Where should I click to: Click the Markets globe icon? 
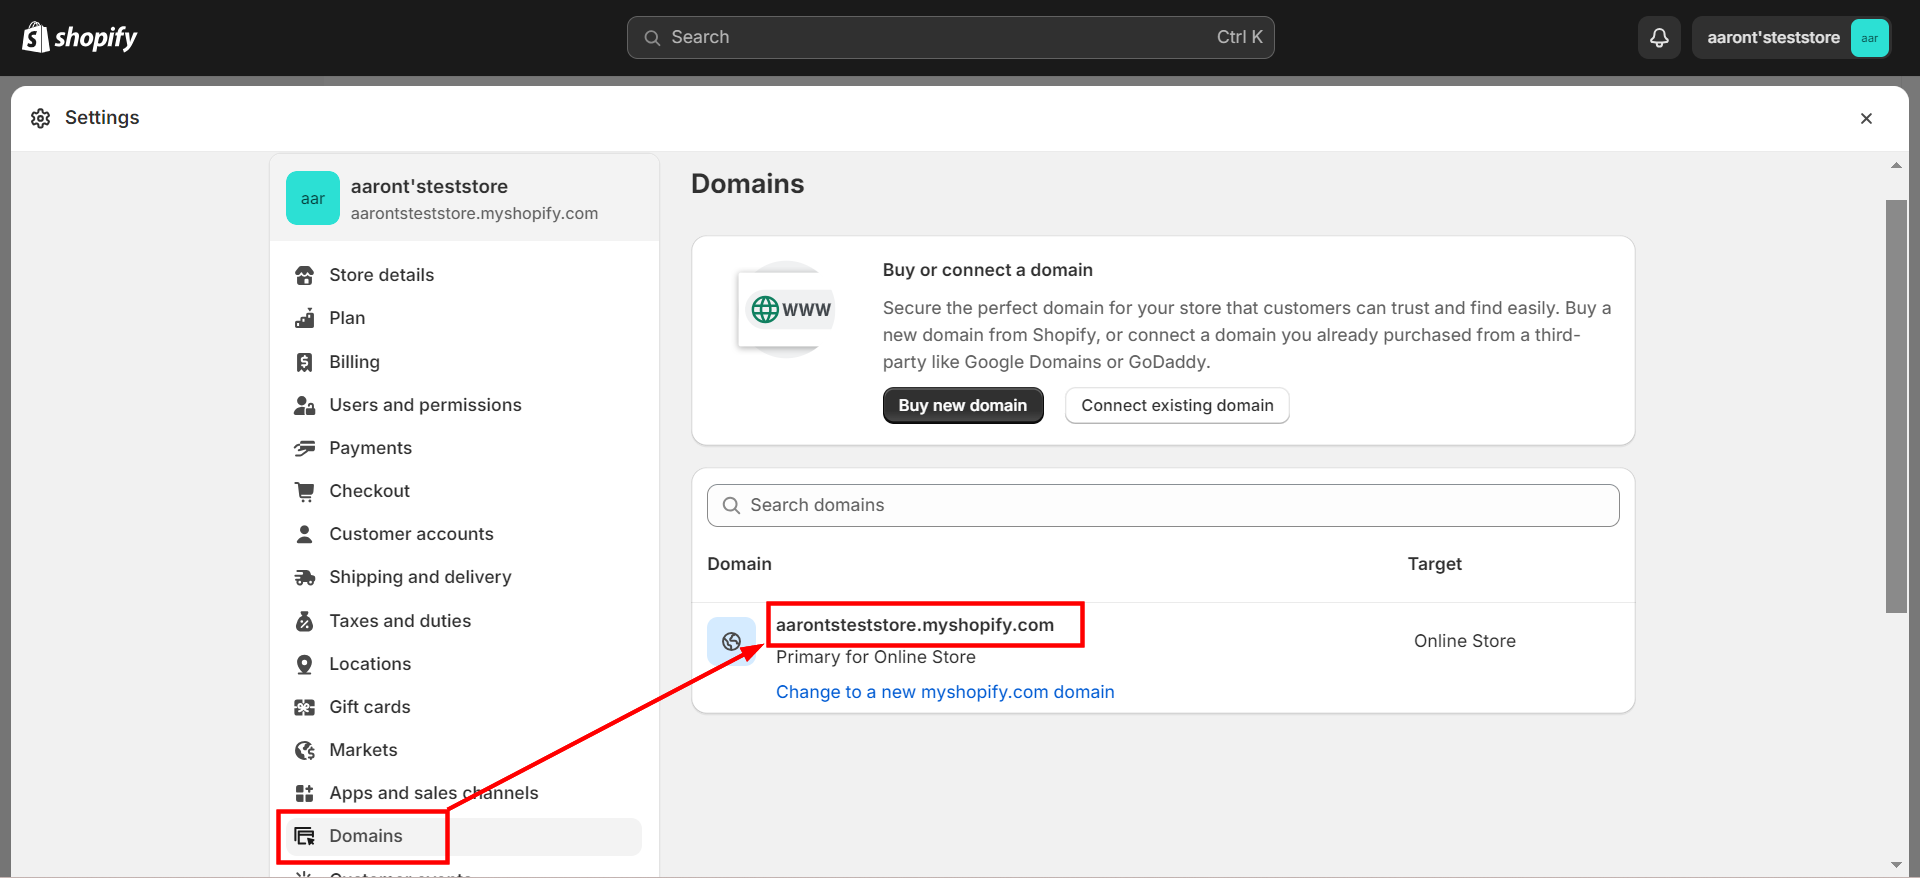[x=305, y=750]
